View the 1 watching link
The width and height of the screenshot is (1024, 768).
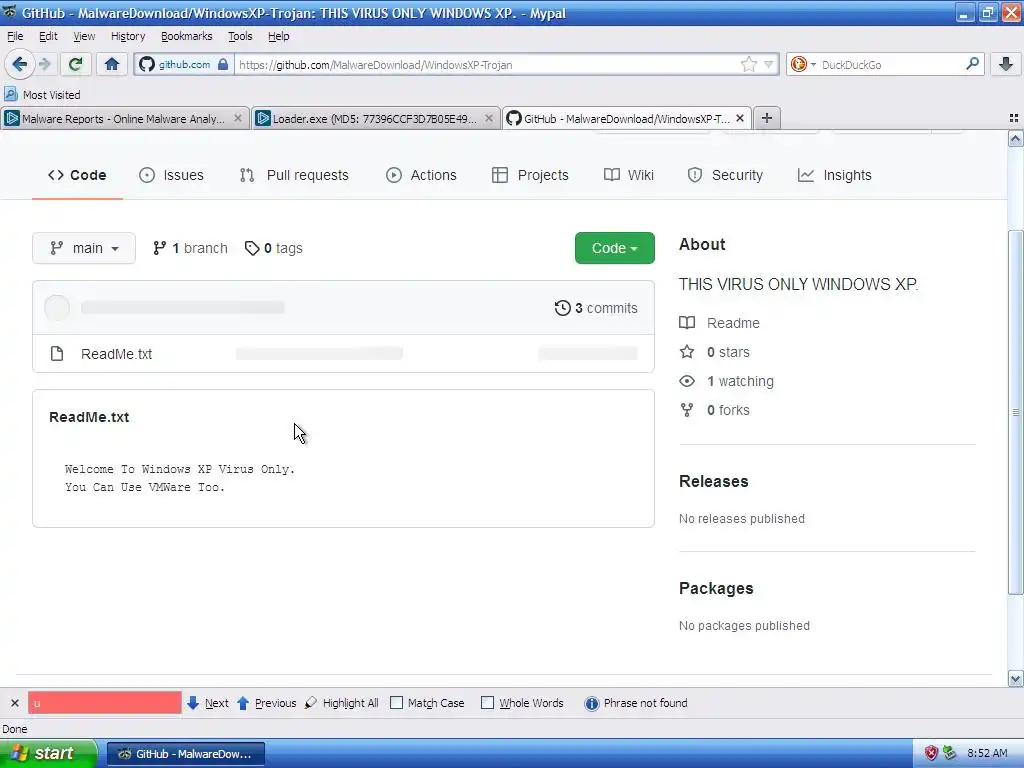pos(740,381)
